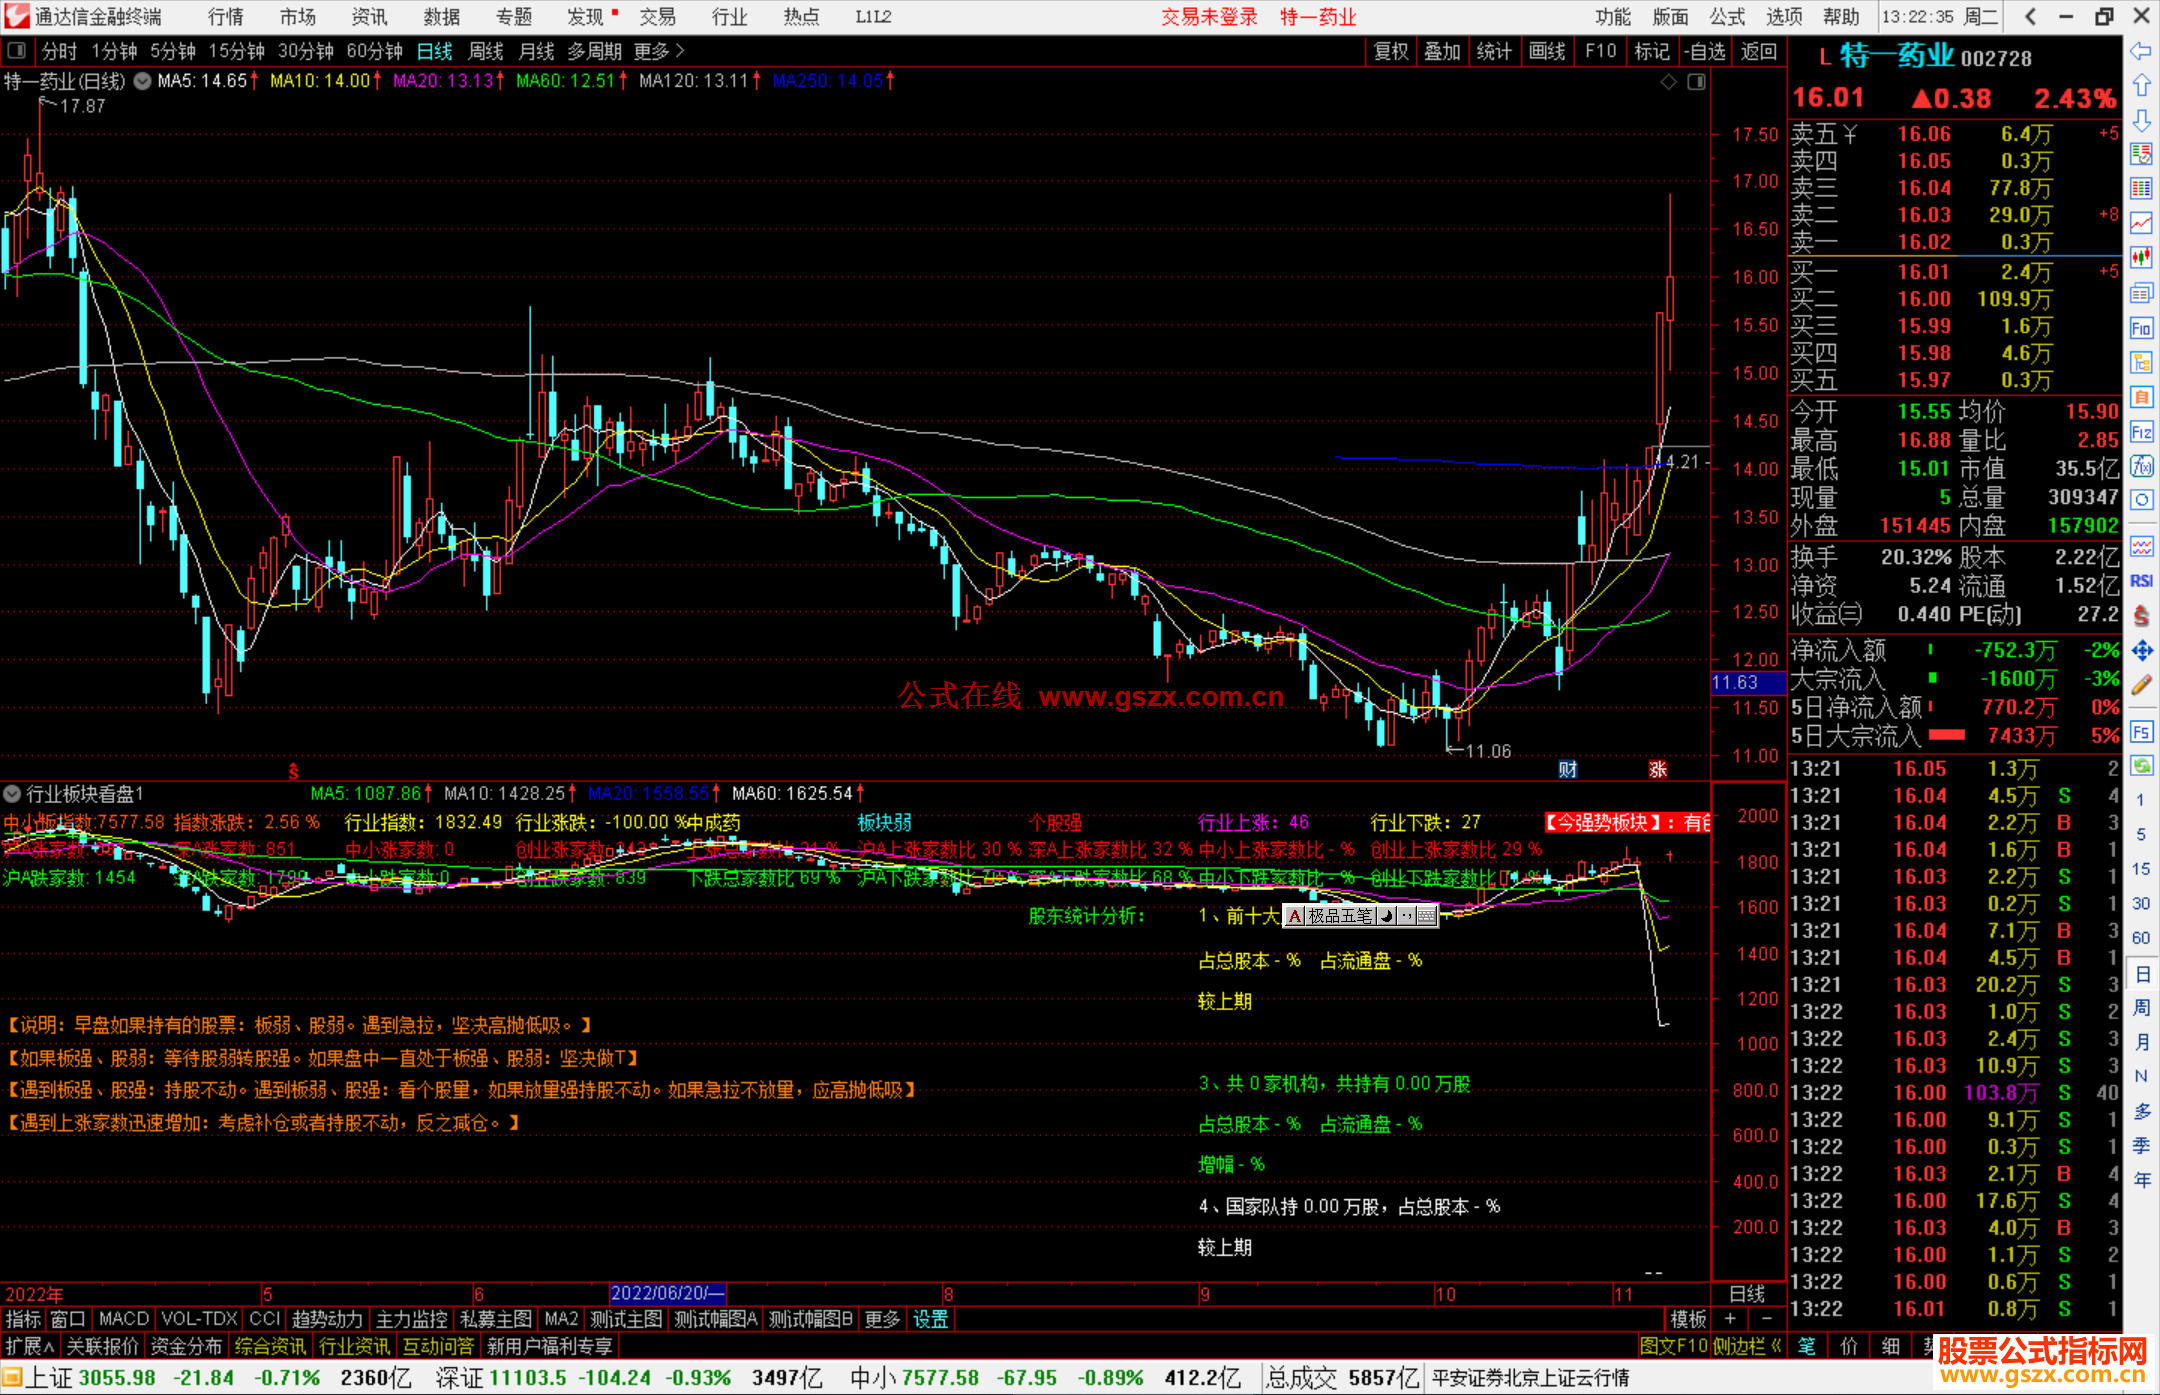Click the 图文F10 link at bottom
The width and height of the screenshot is (2160, 1395).
1673,1346
